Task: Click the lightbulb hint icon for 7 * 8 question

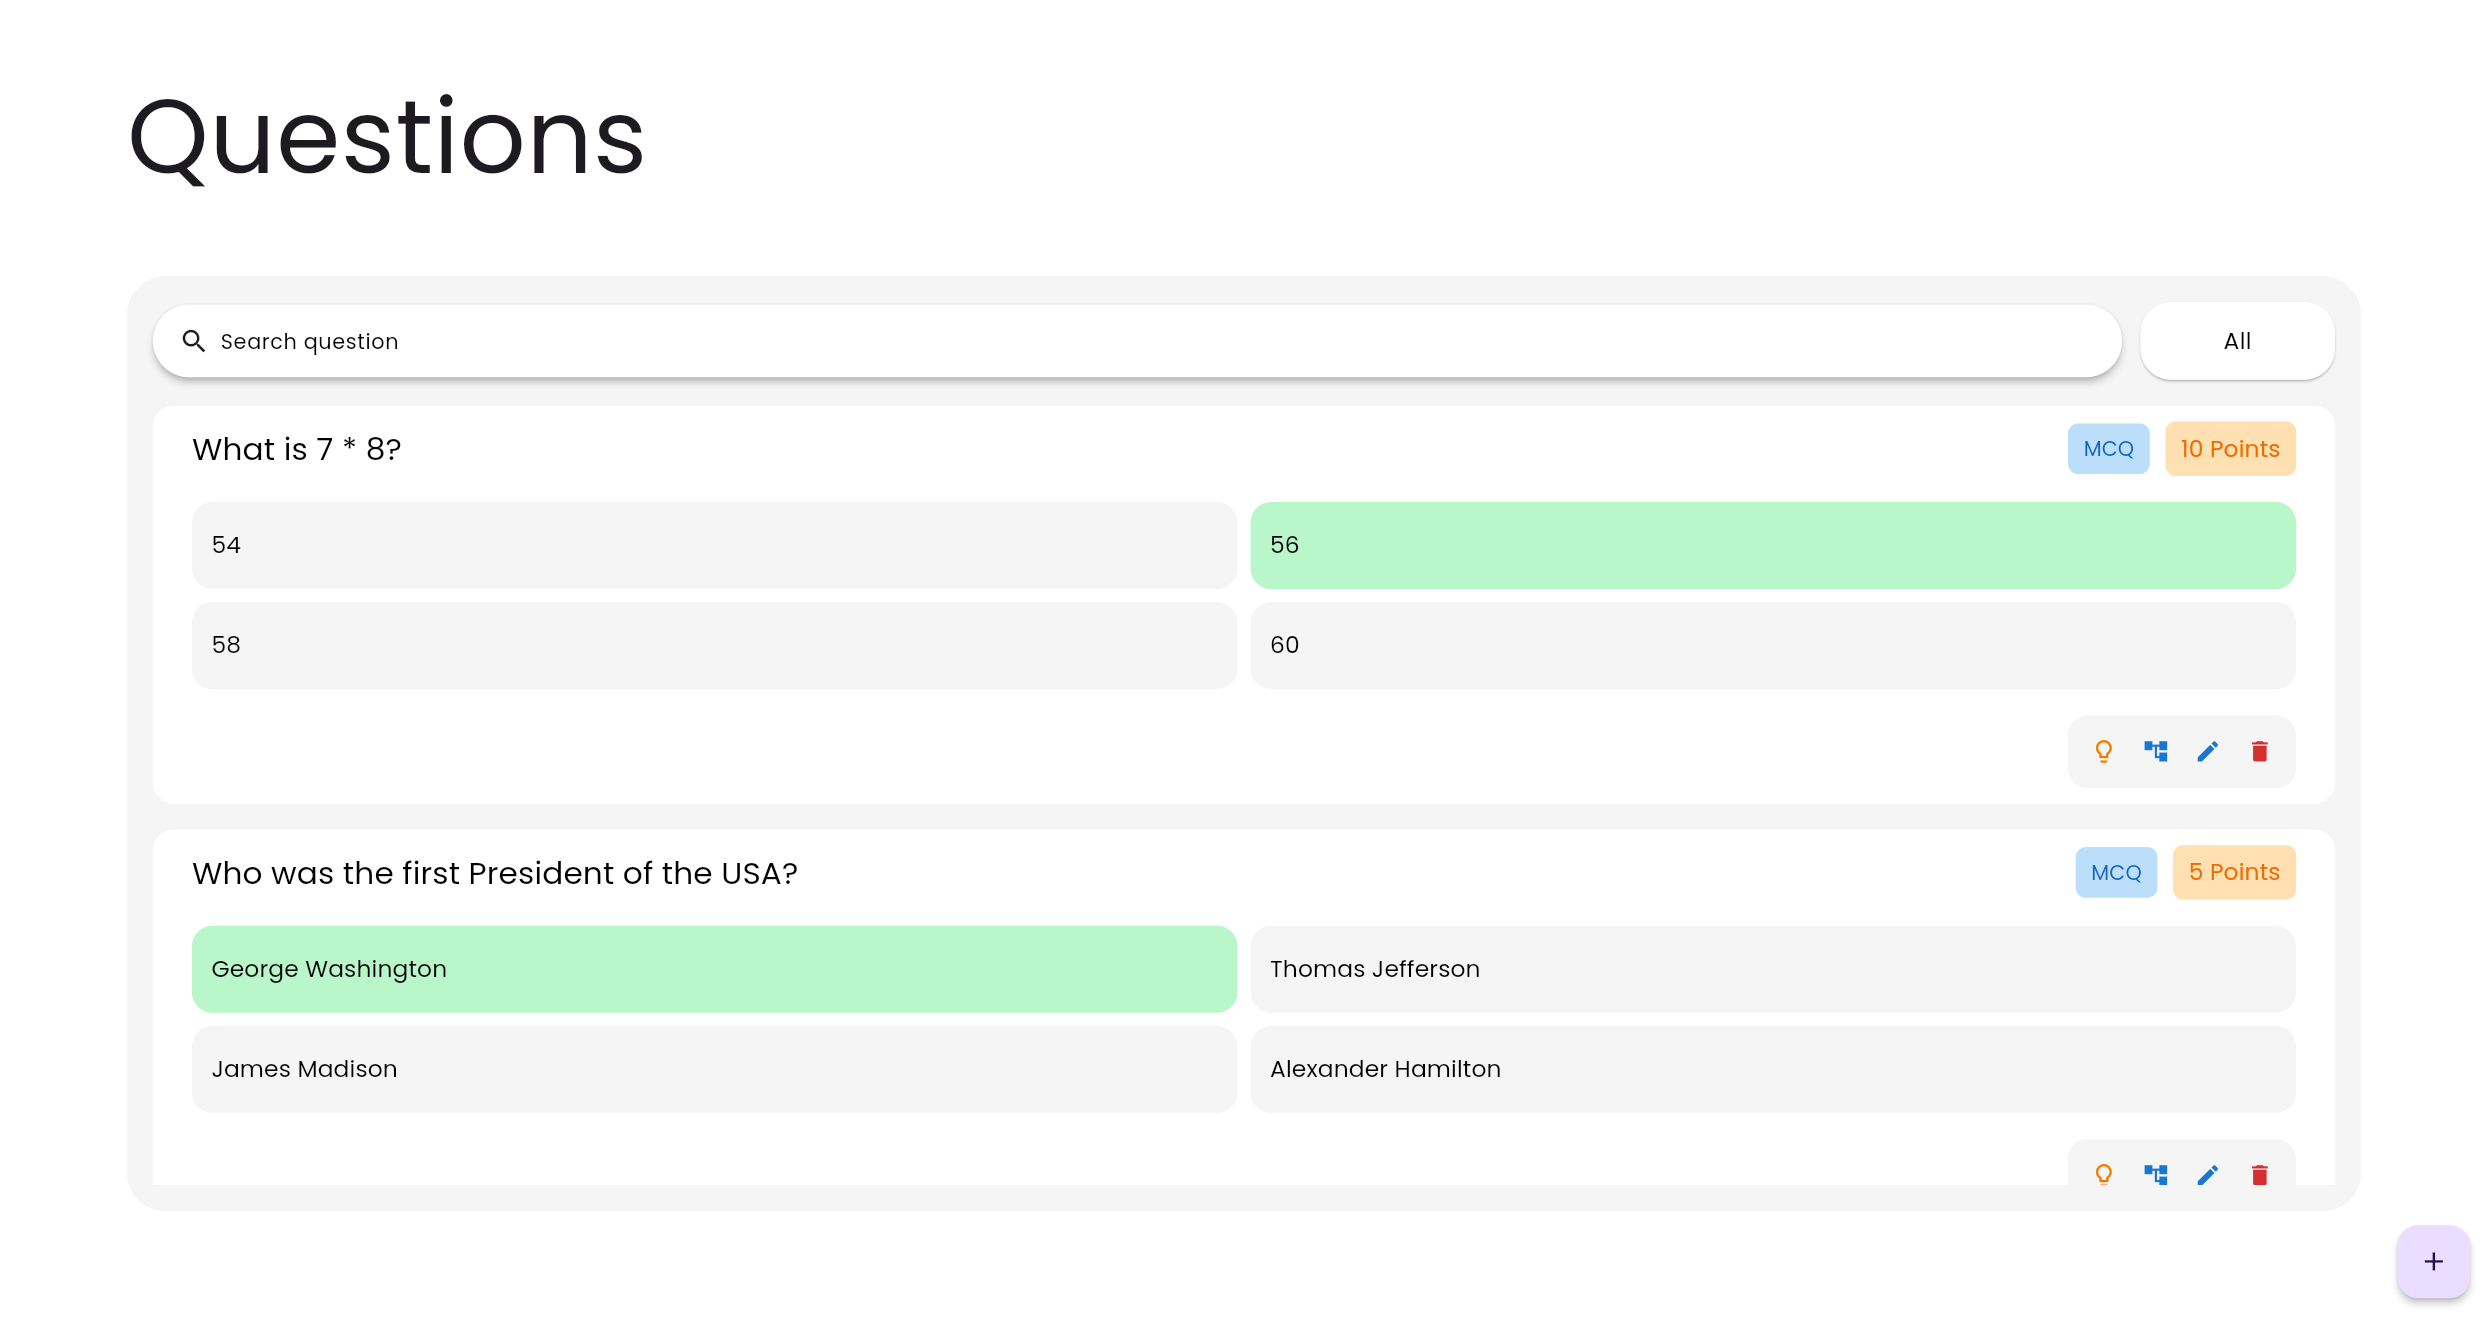Action: 2103,751
